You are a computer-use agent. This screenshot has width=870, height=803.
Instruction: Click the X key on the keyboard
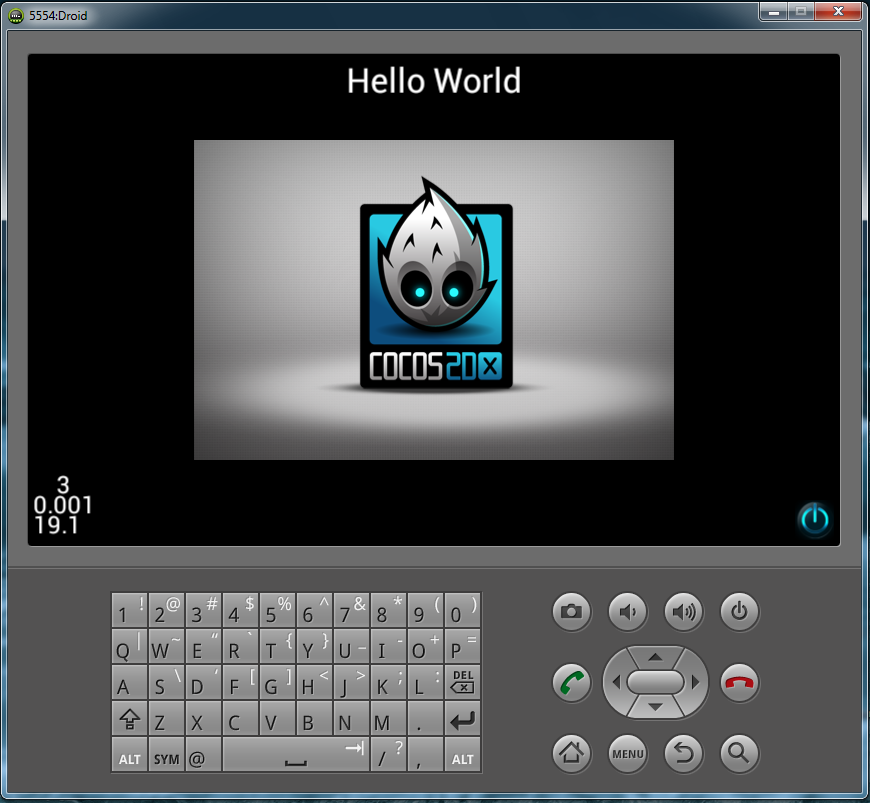click(x=203, y=718)
